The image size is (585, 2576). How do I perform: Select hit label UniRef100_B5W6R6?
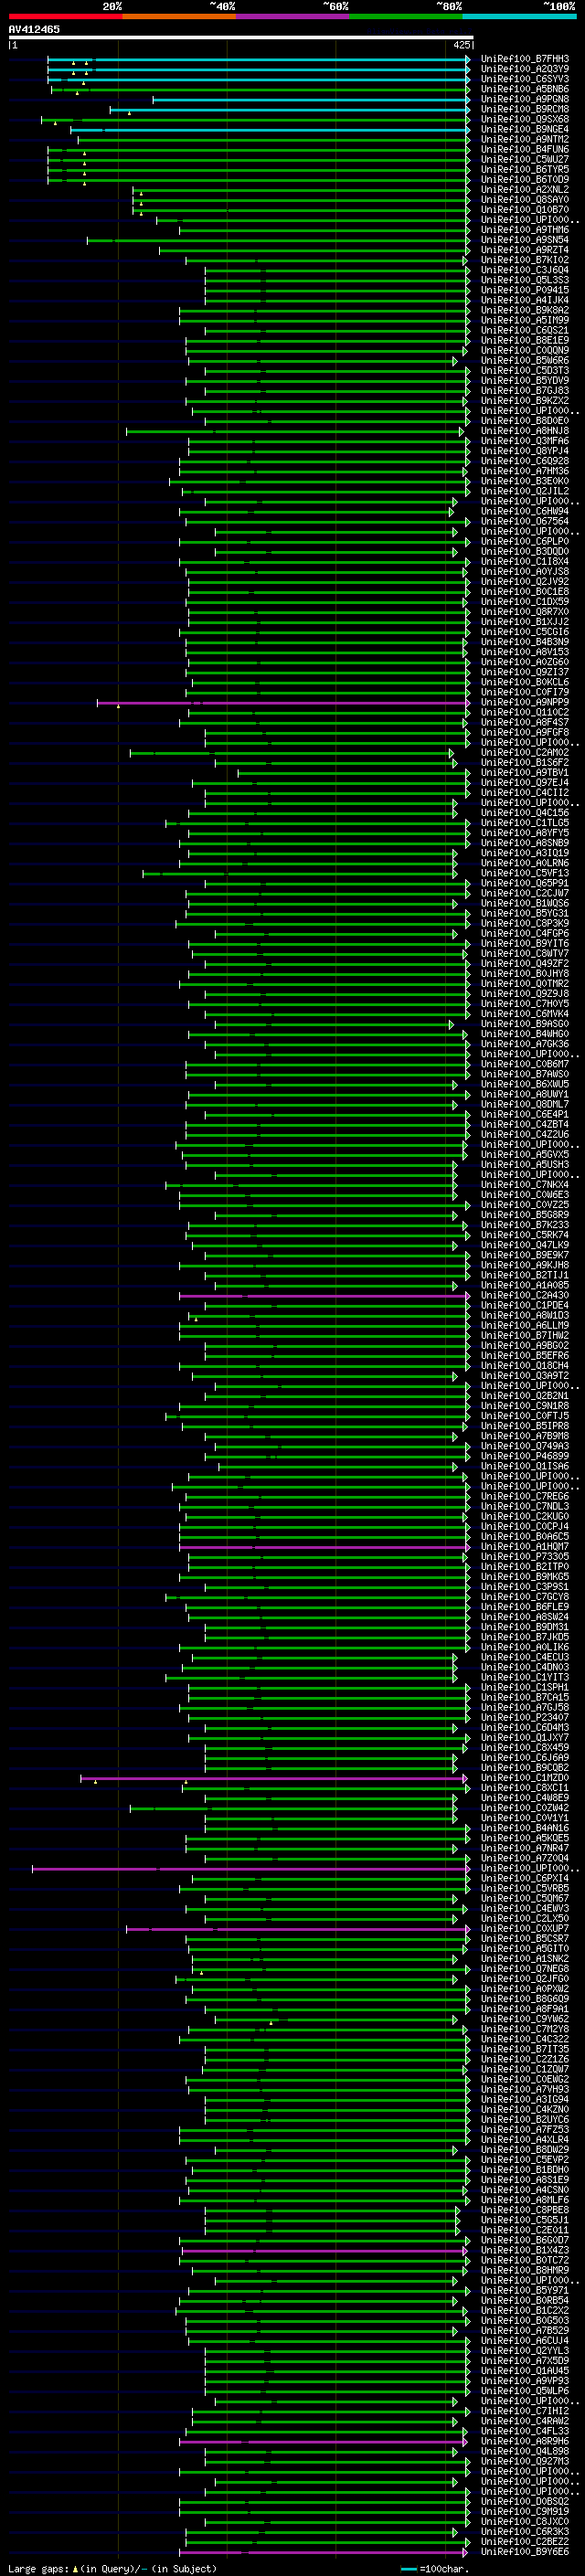click(x=525, y=361)
